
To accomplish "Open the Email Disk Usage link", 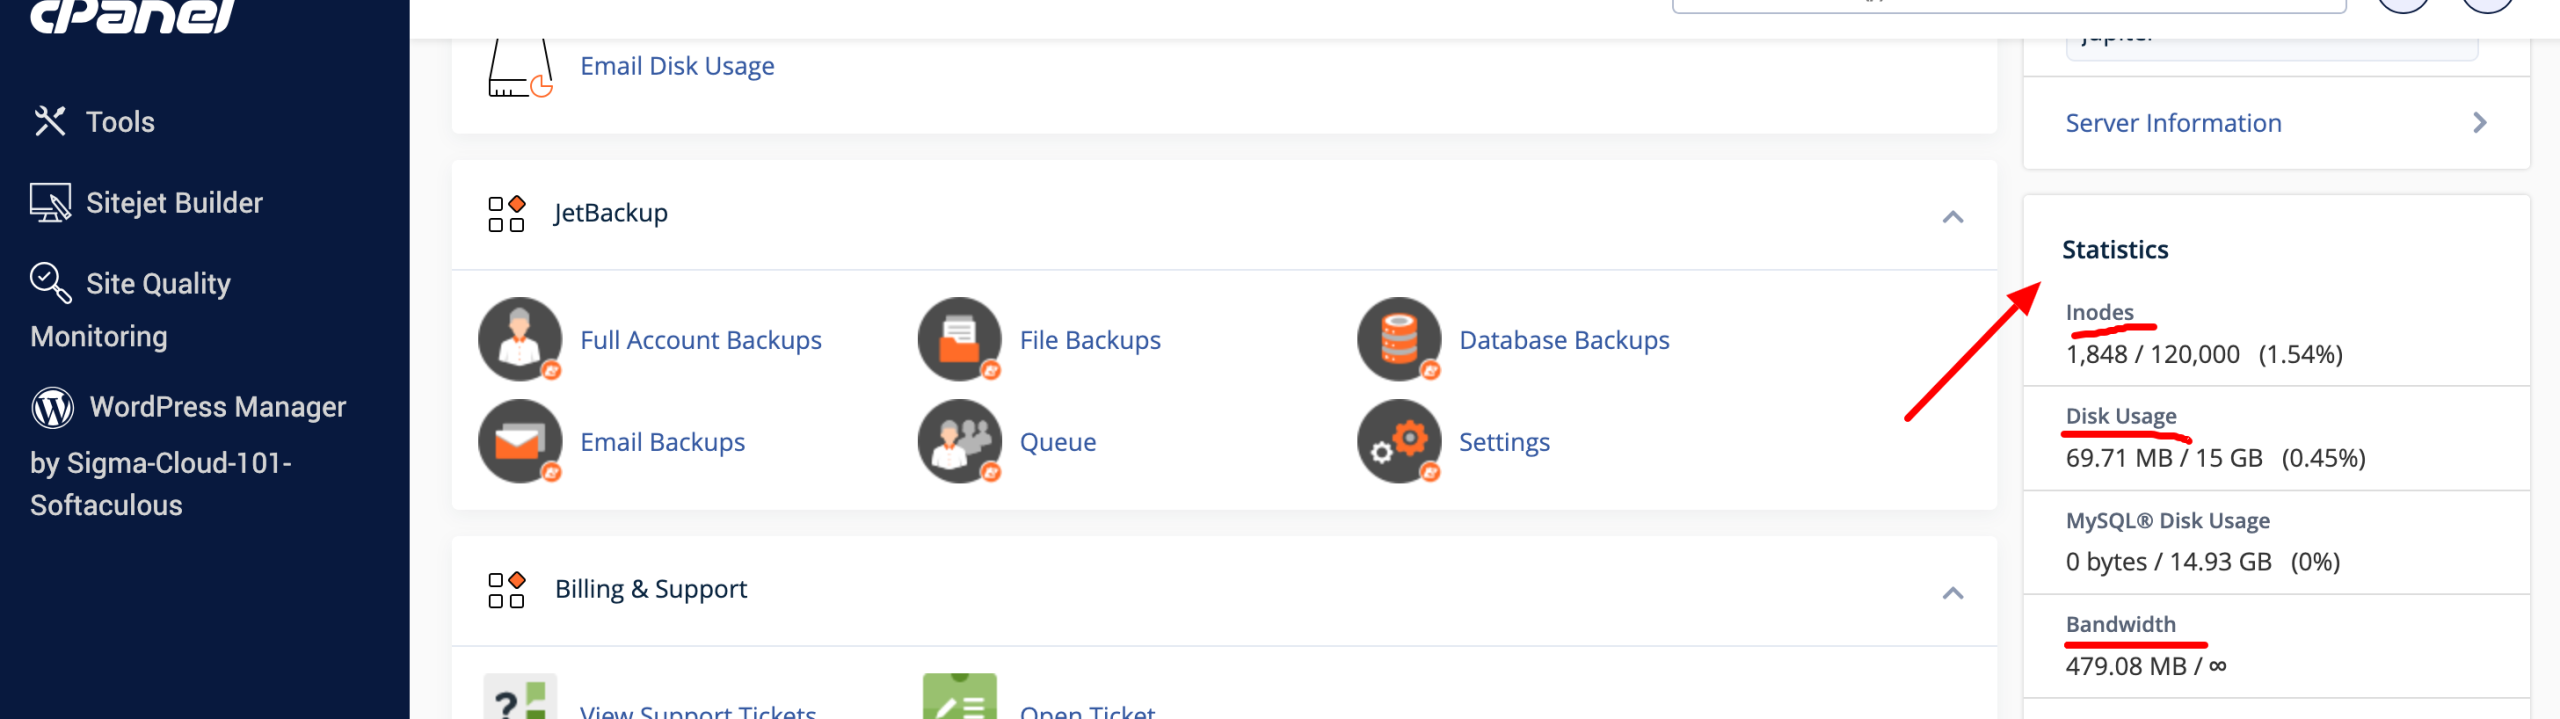I will tap(677, 66).
